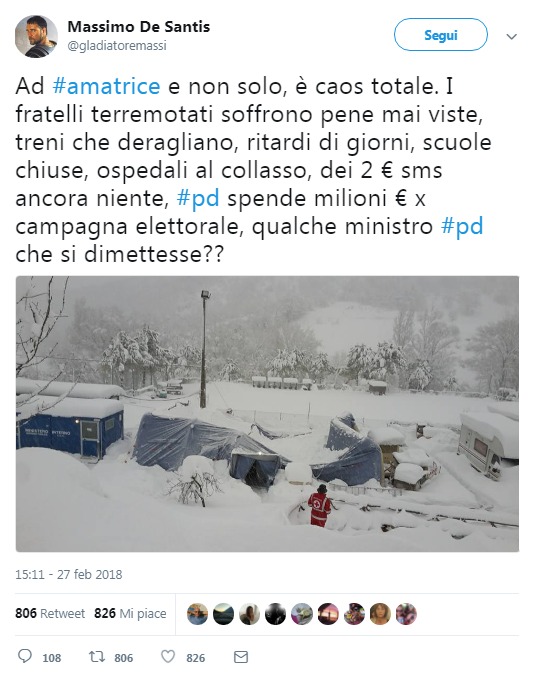
Task: Open the snowy camp photo attachment
Action: pyautogui.click(x=267, y=414)
